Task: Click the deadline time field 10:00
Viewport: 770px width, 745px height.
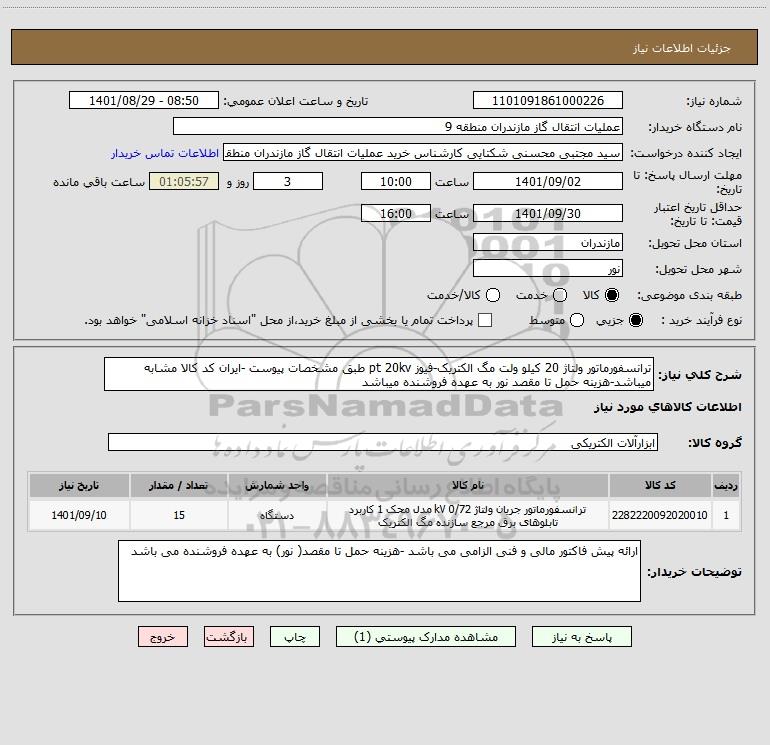Action: point(396,182)
